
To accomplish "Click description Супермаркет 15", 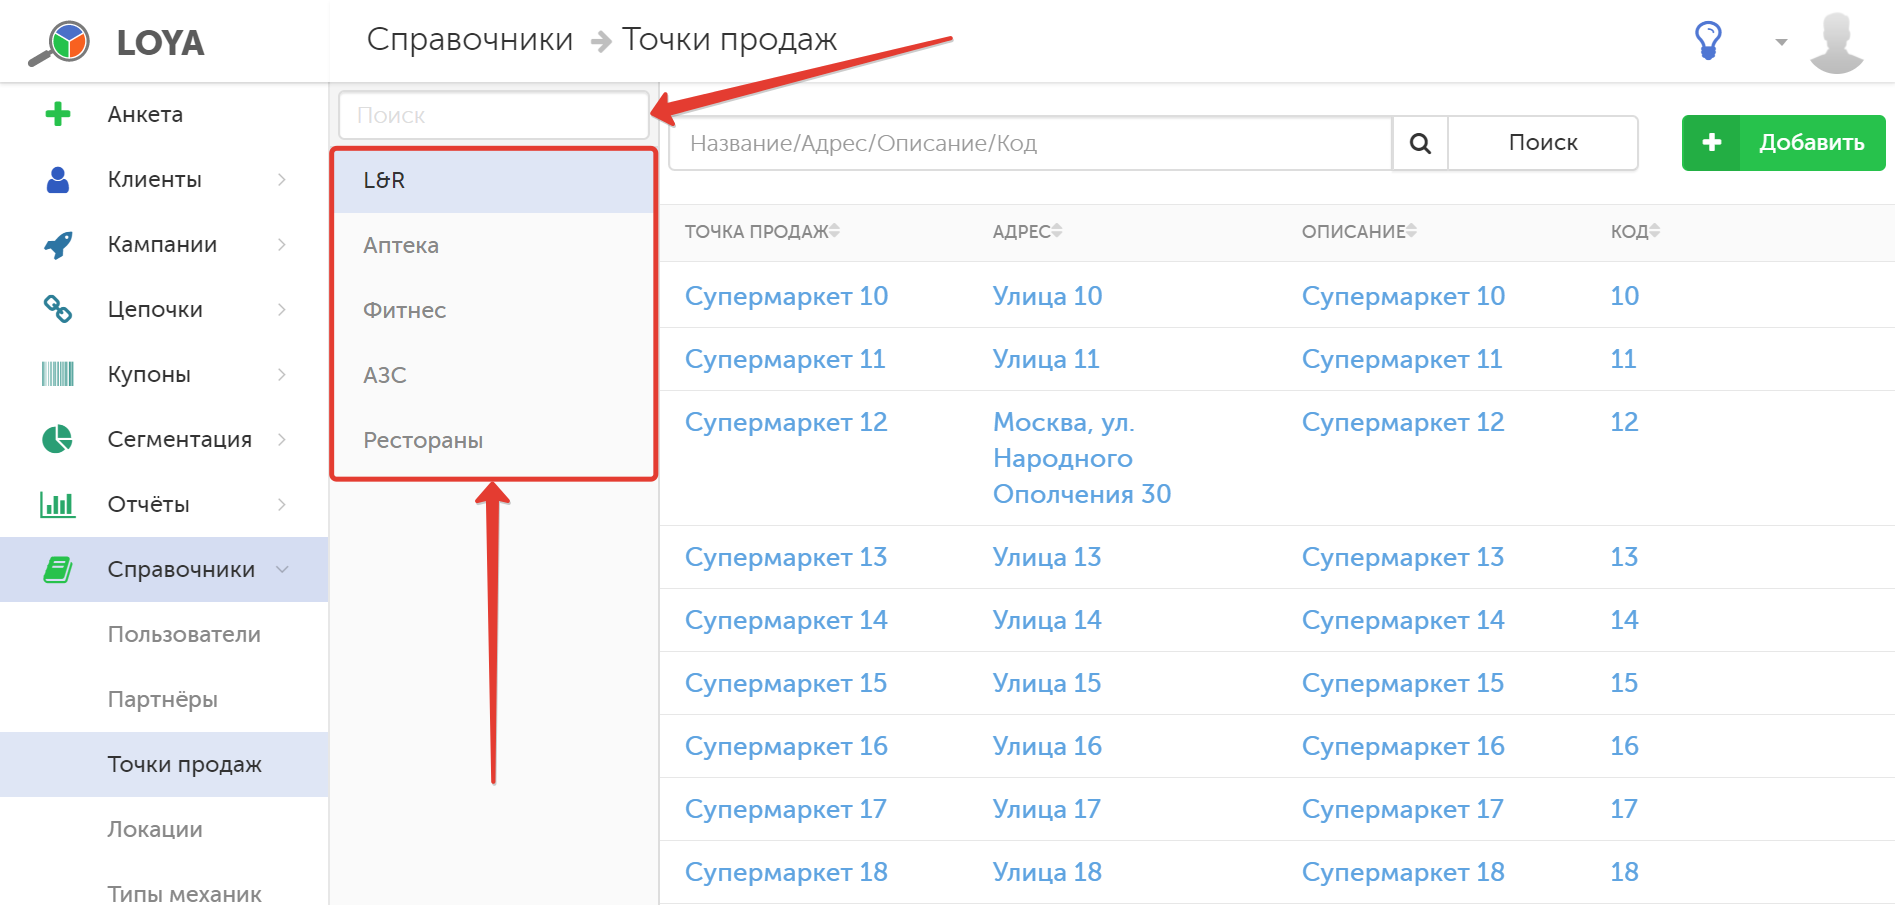I will (x=1403, y=683).
